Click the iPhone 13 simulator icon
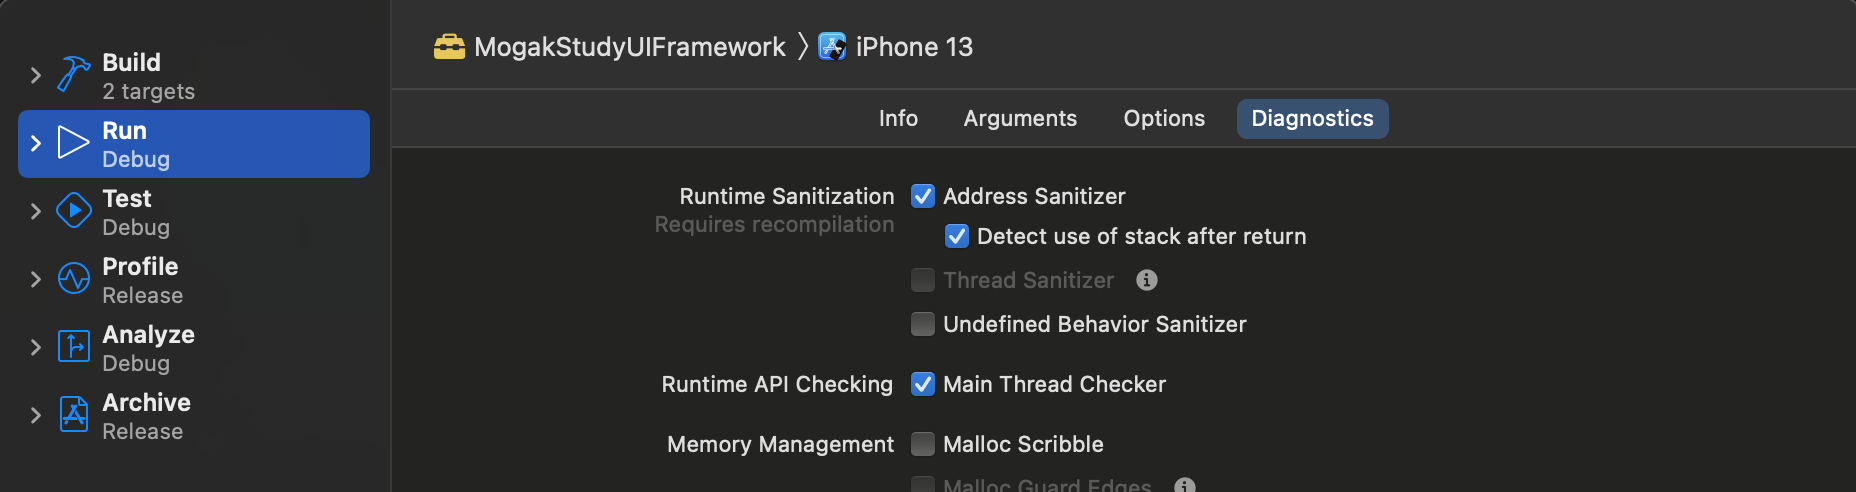Viewport: 1856px width, 492px height. (832, 47)
